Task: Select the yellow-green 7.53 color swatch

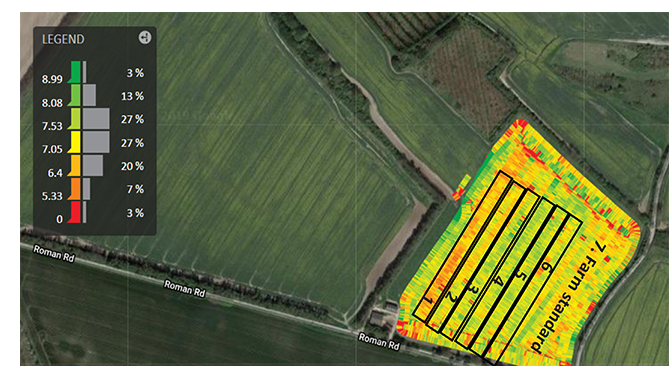Action: click(75, 118)
